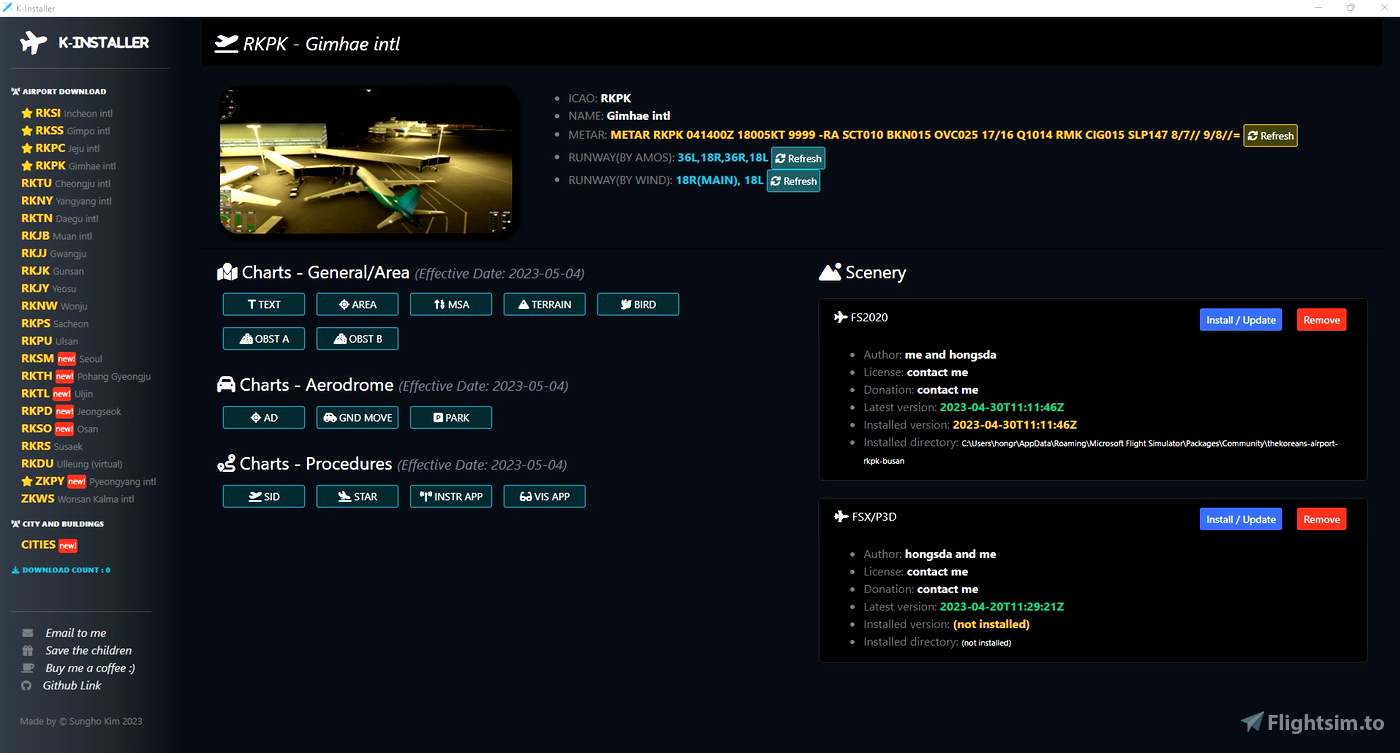Open the SID procedures chart
The image size is (1400, 753).
click(x=264, y=496)
